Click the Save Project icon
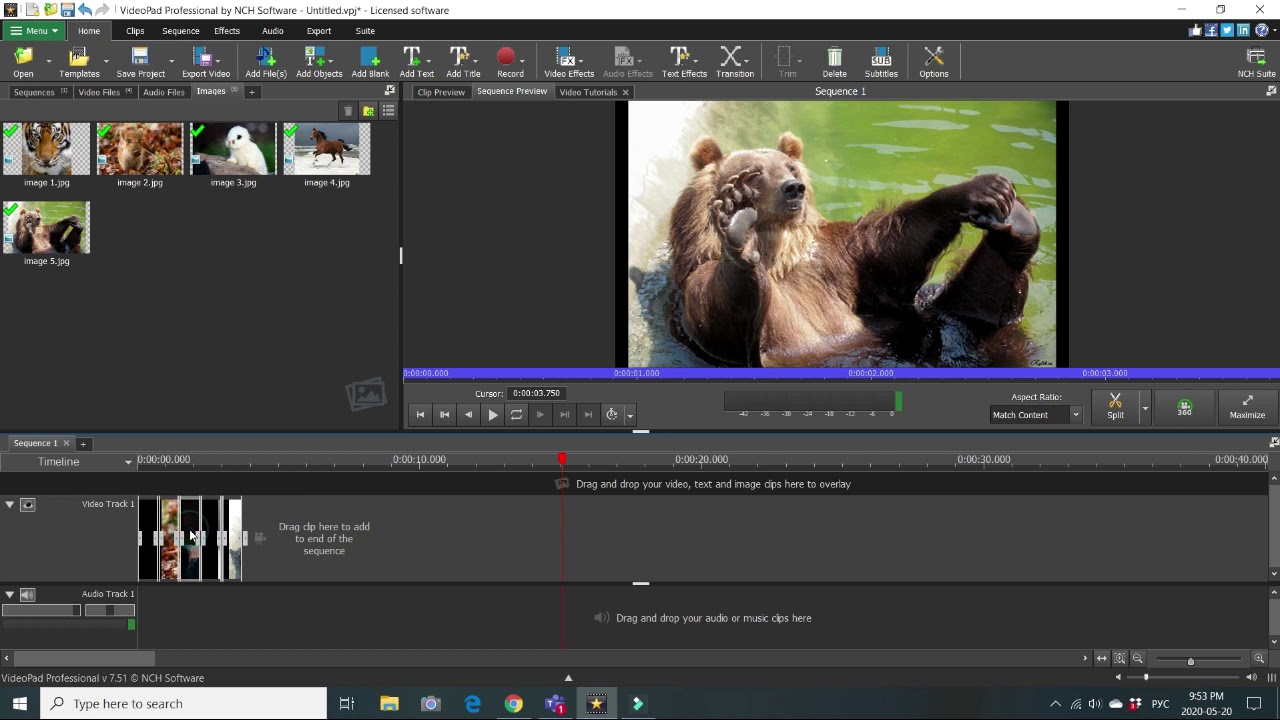This screenshot has width=1280, height=720. [x=140, y=62]
